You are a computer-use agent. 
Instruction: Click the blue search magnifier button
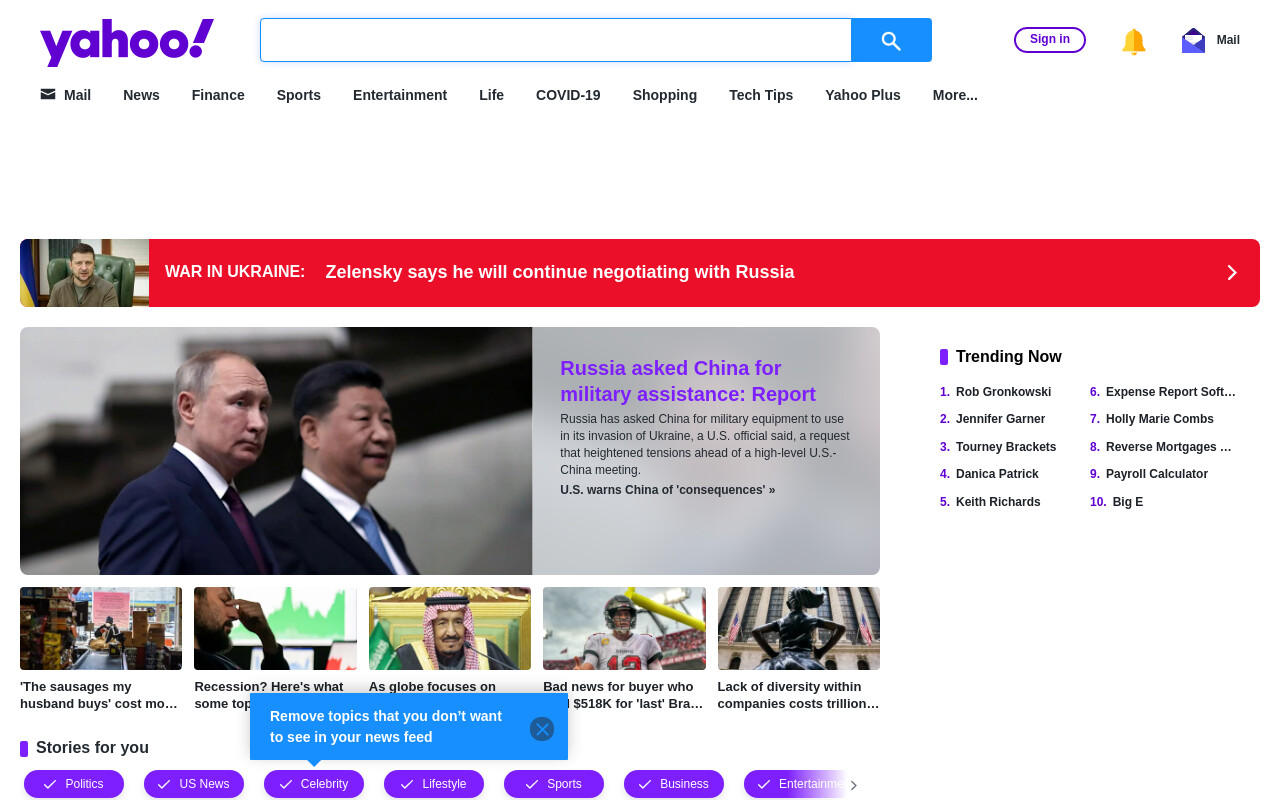[x=891, y=40]
